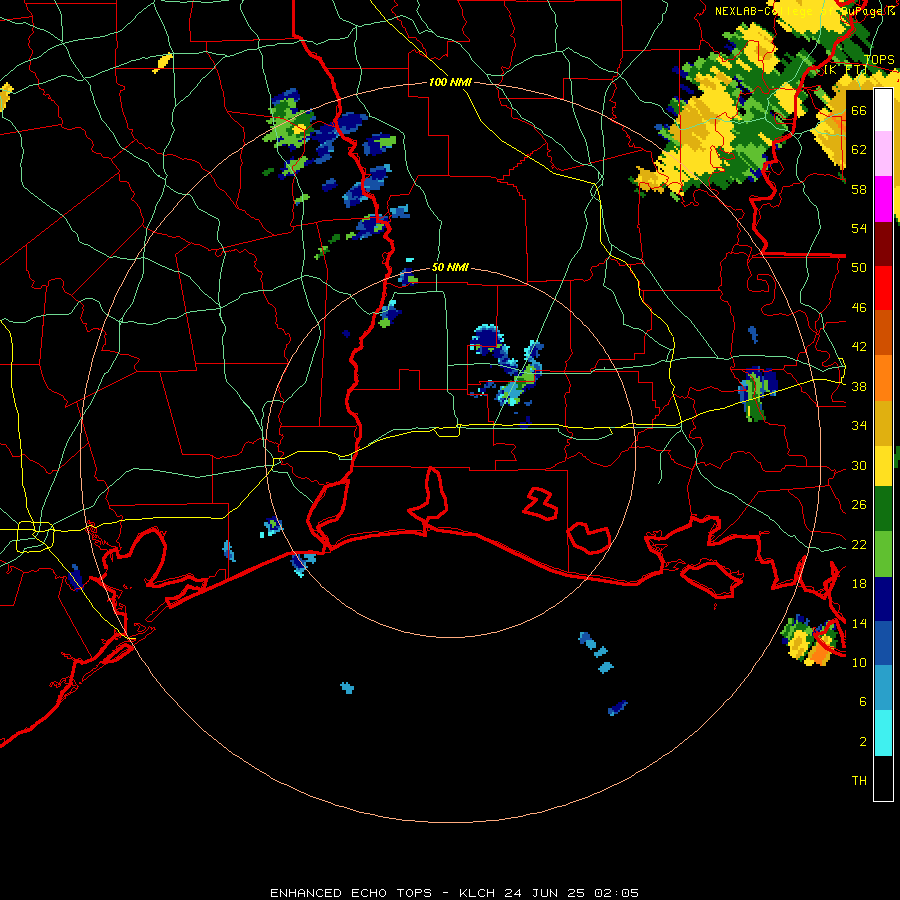Click the maroon legend swatch

[883, 244]
